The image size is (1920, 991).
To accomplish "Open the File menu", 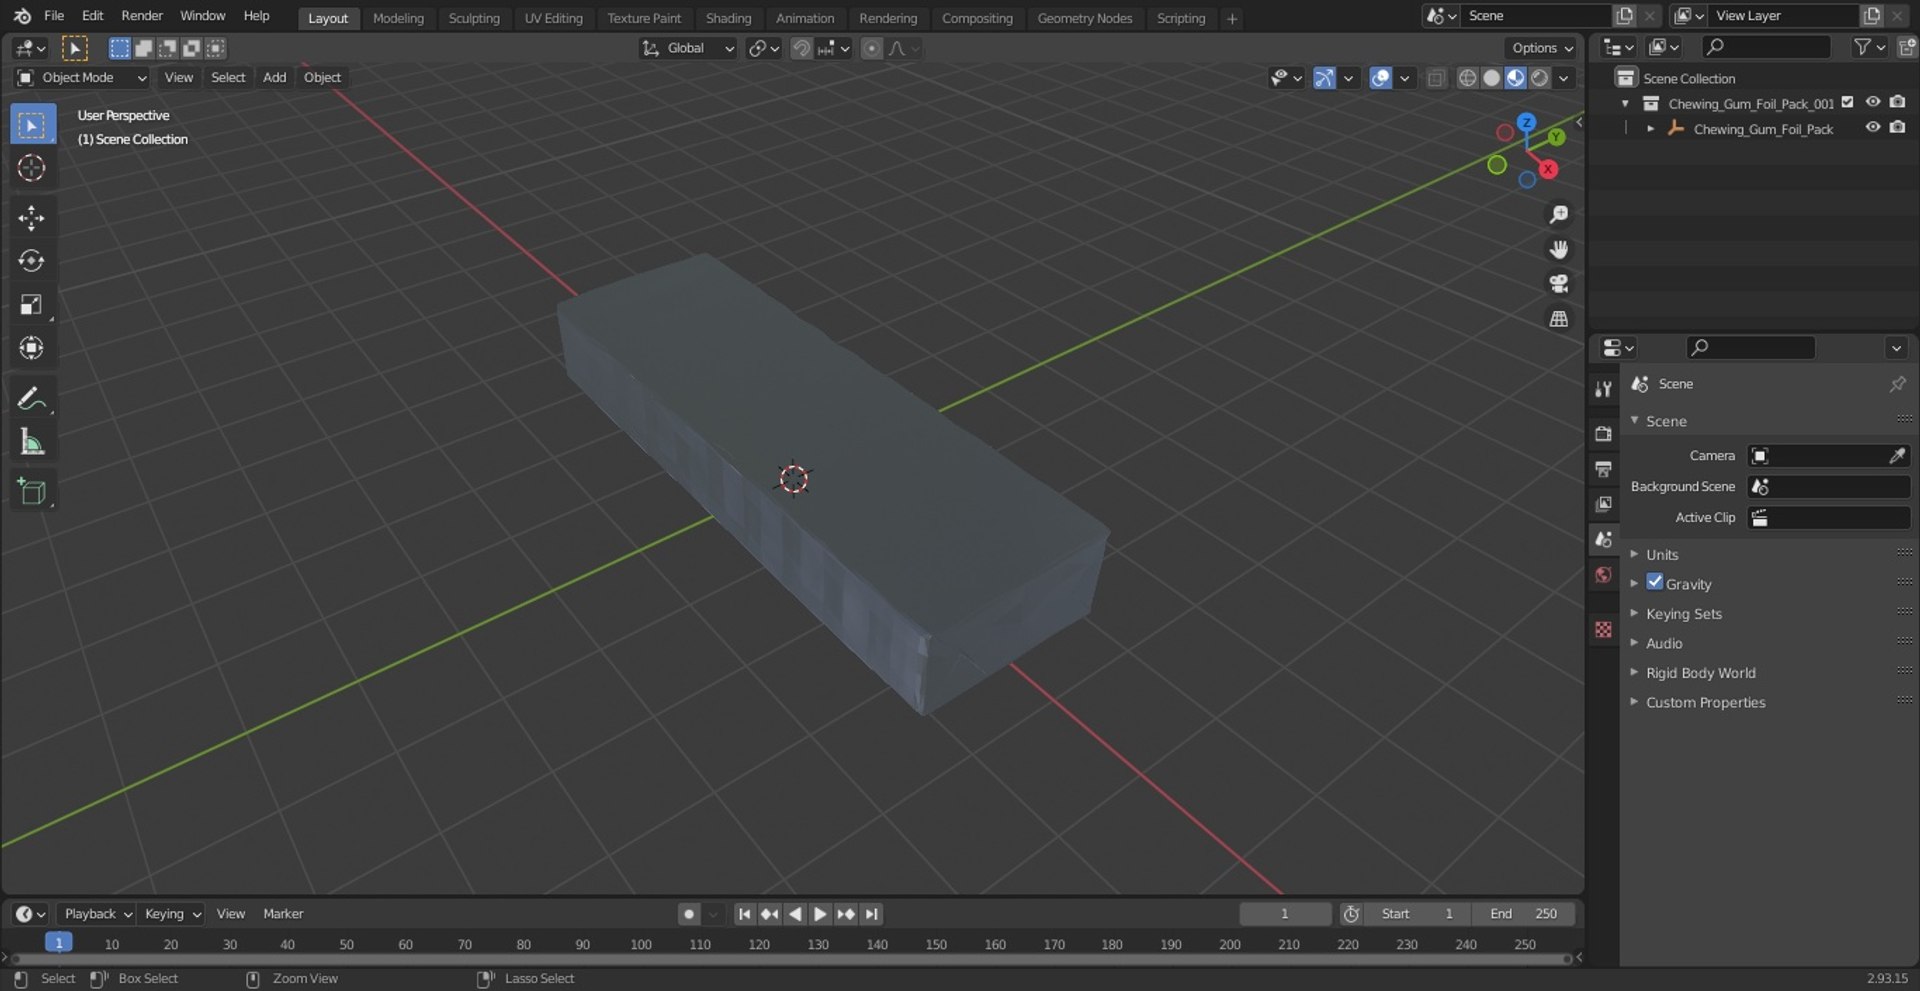I will 54,16.
